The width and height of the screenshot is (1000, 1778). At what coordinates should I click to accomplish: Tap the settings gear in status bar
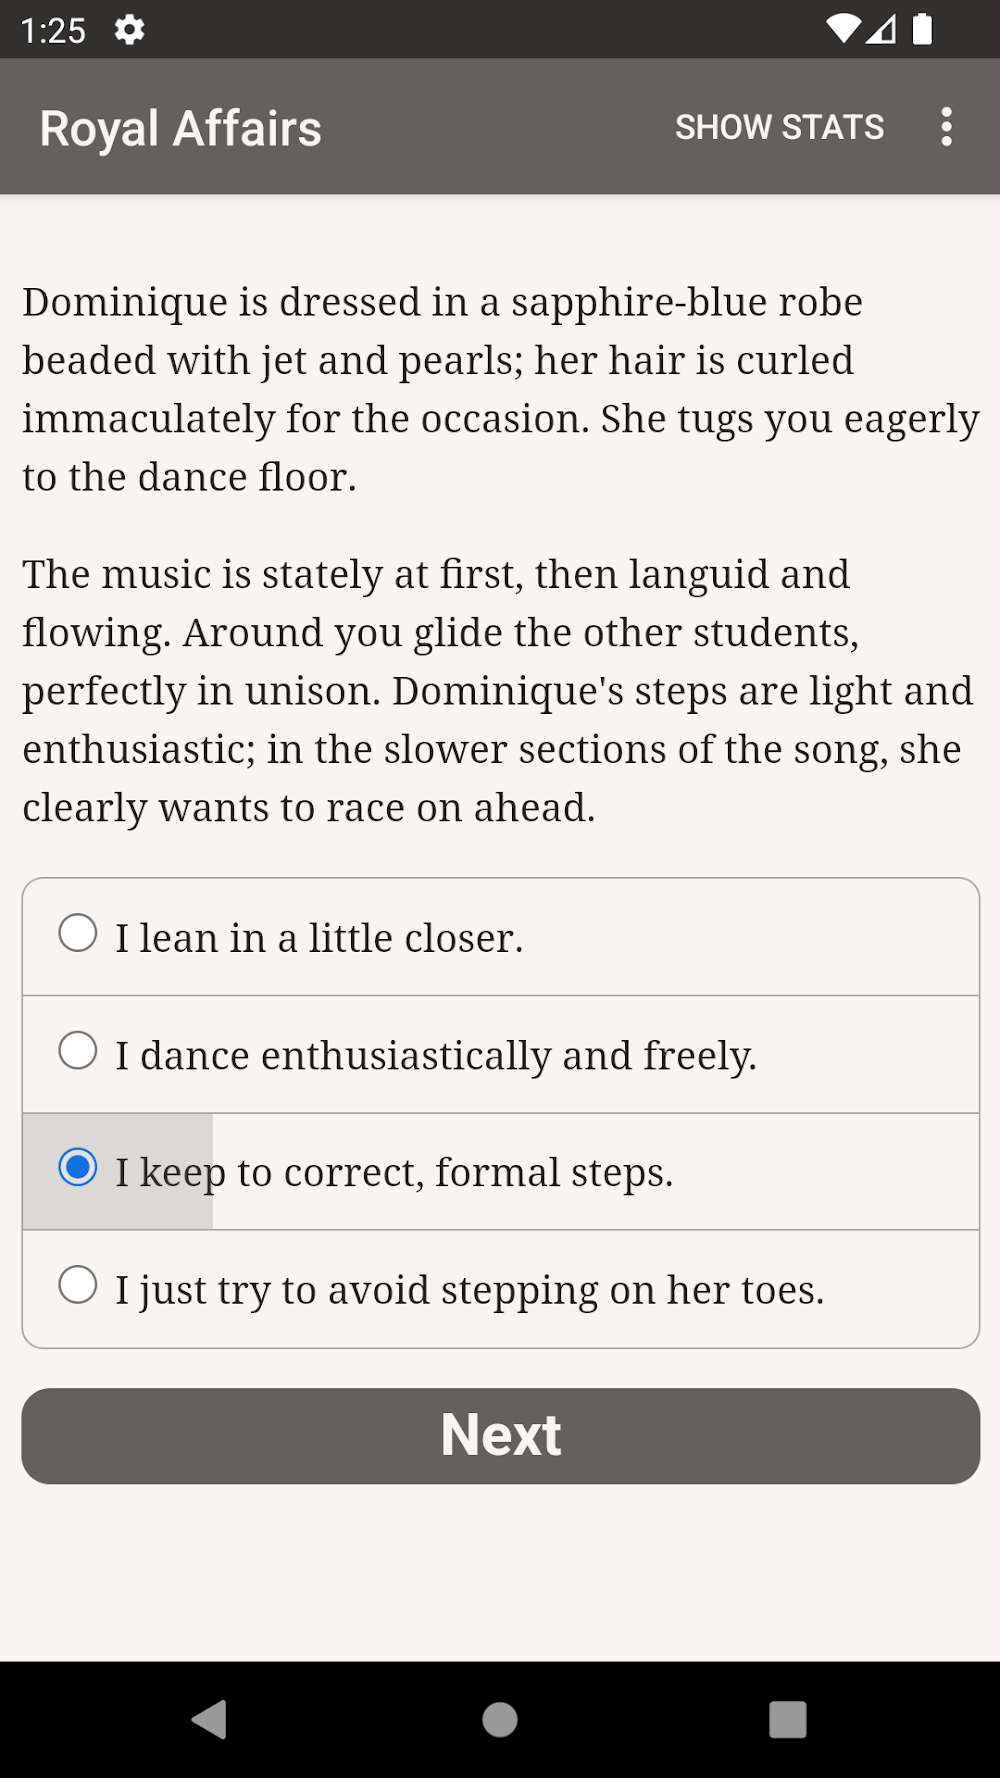point(129,30)
